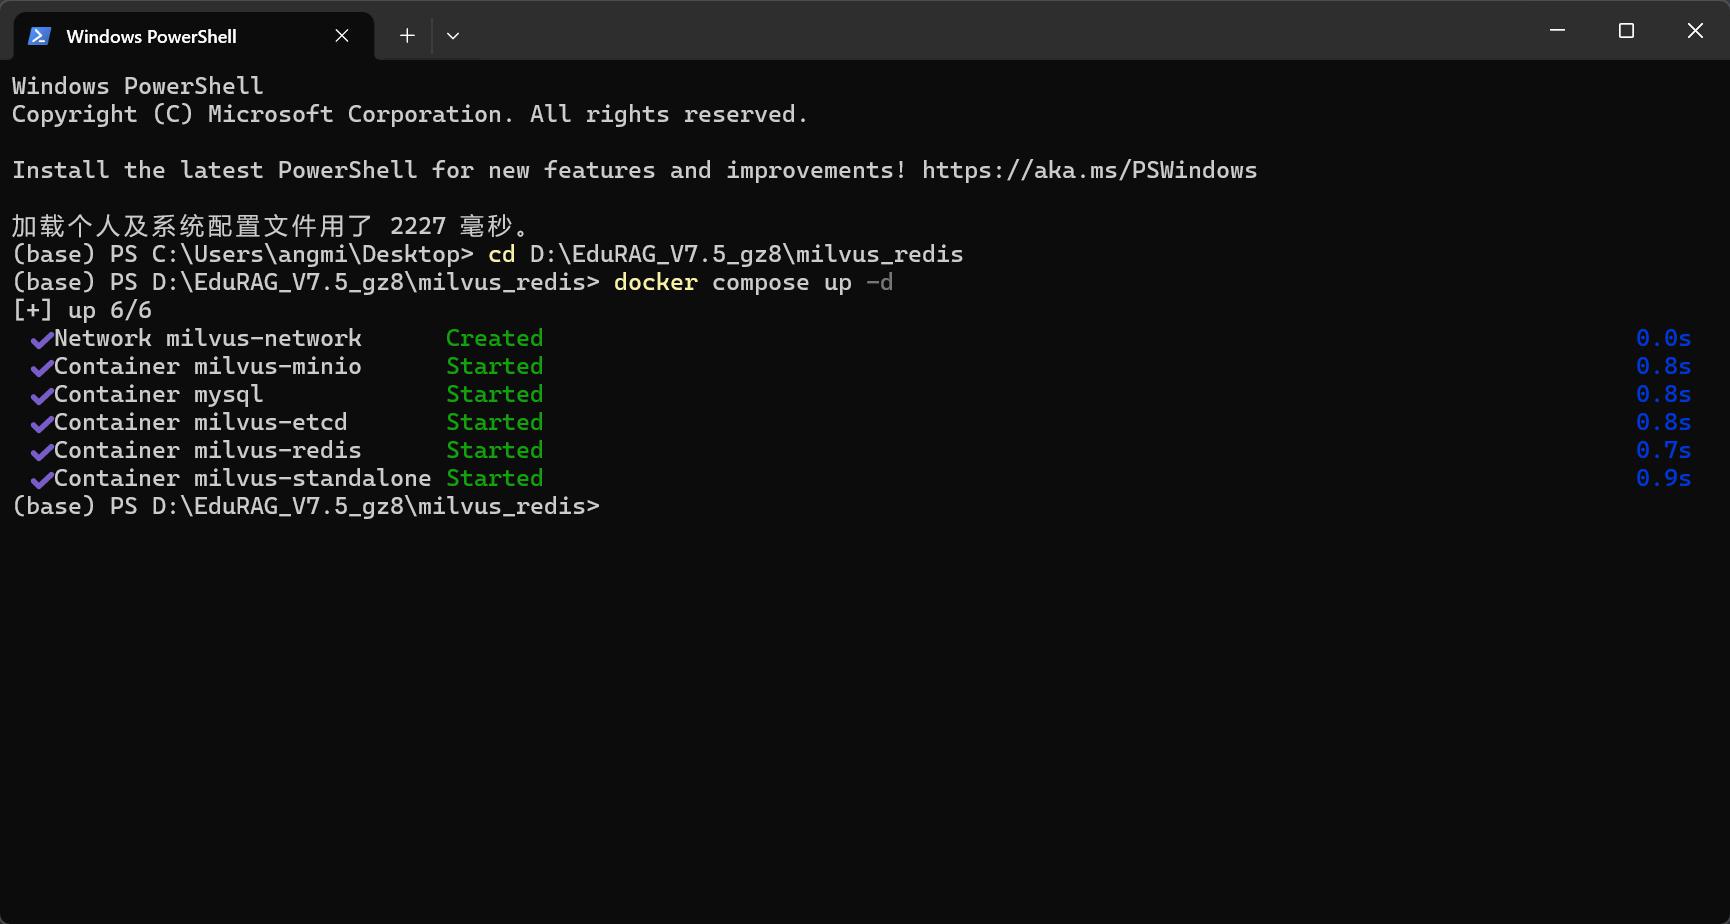Minimize the terminal window
The height and width of the screenshot is (924, 1730).
click(1557, 31)
